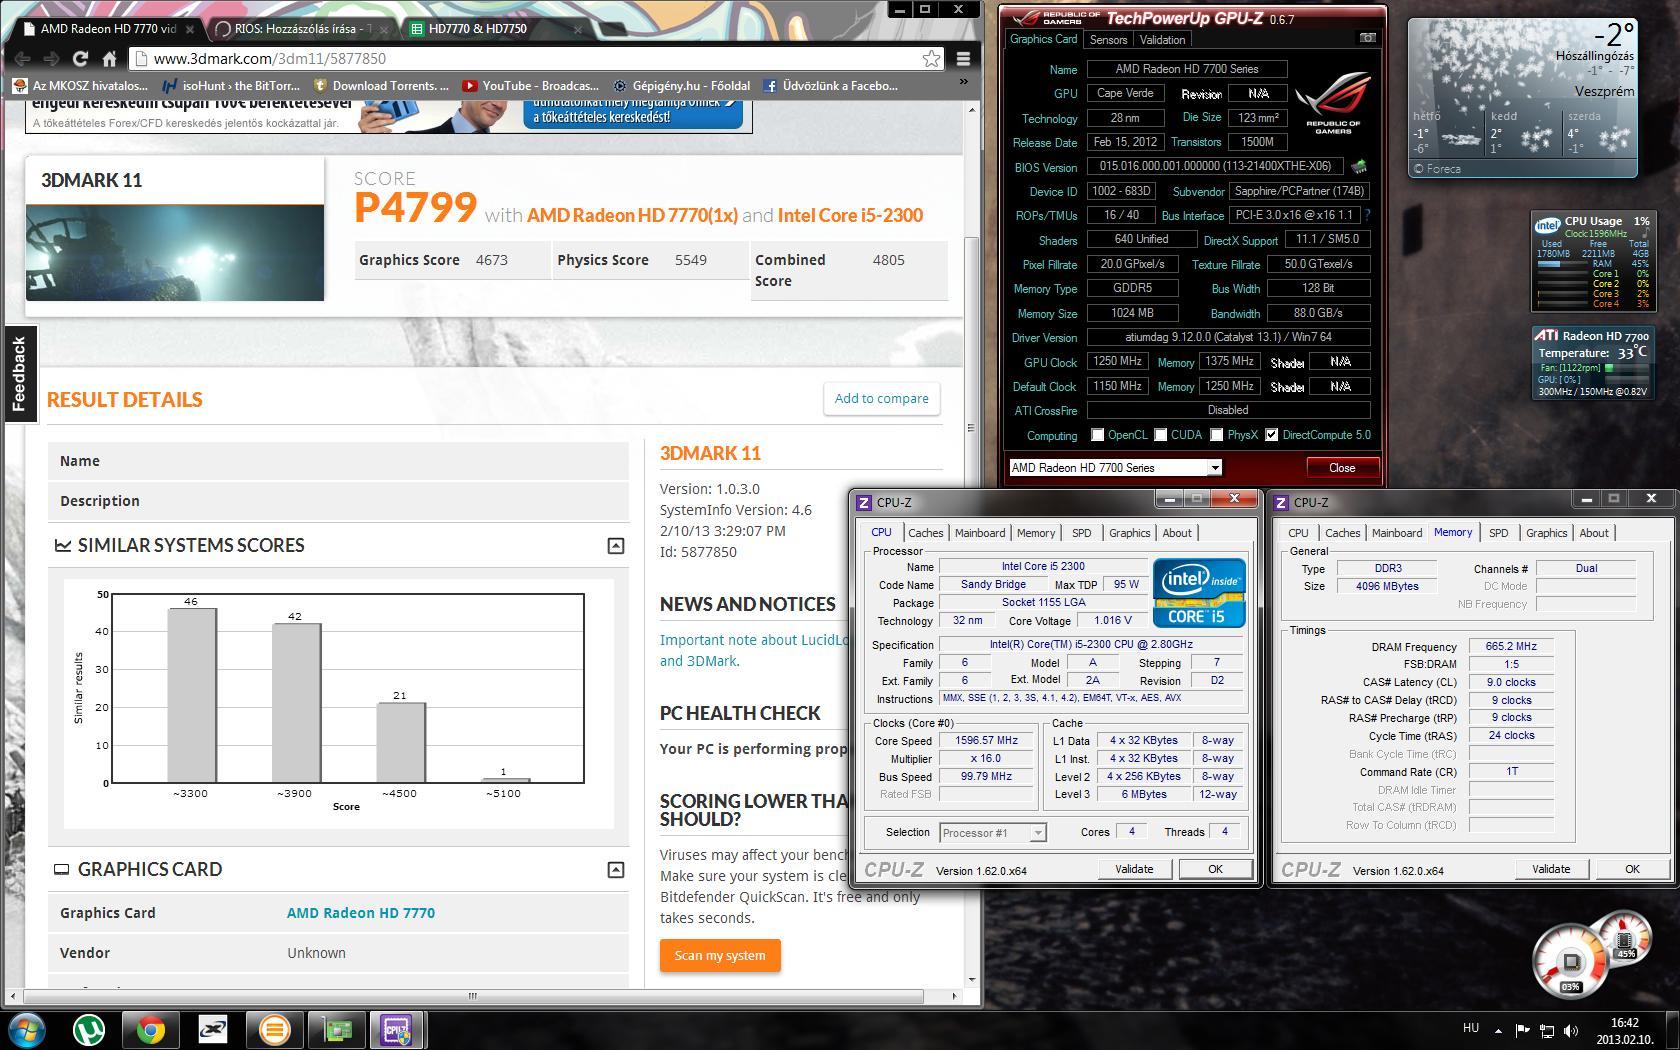
Task: Click OK in the left CPU-Z window
Action: 1215,869
